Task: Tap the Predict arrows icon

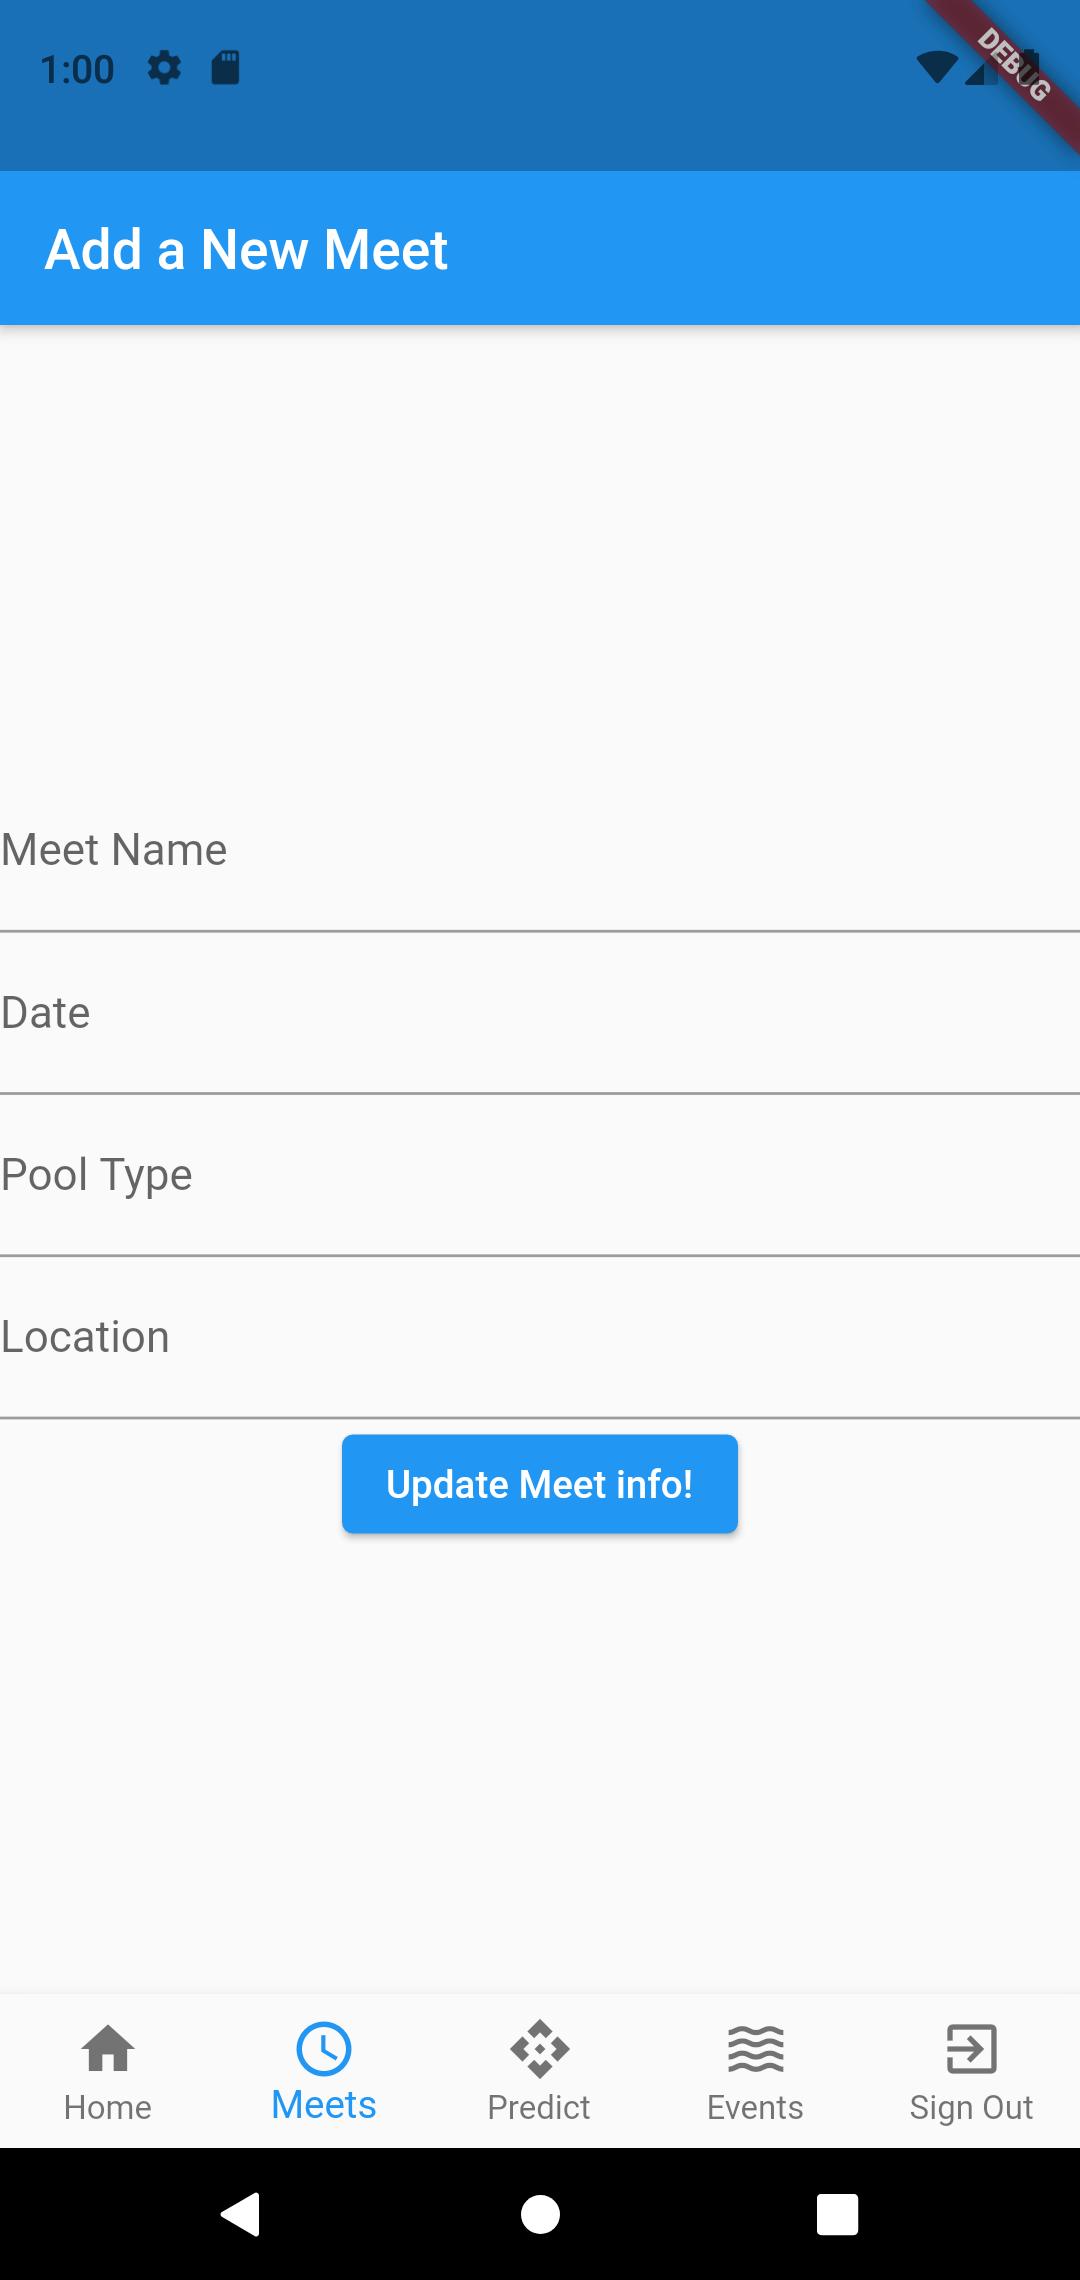Action: (x=540, y=2048)
